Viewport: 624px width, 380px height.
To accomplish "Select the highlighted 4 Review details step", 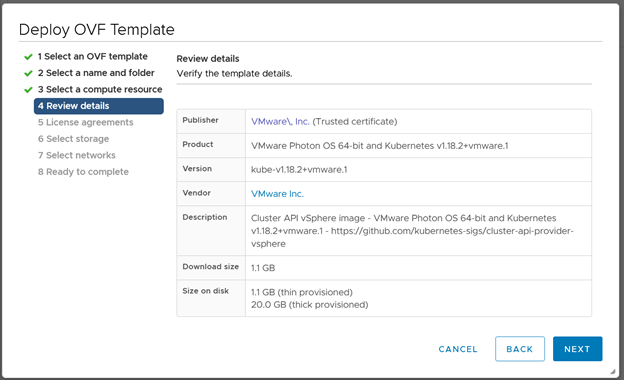I will (99, 106).
